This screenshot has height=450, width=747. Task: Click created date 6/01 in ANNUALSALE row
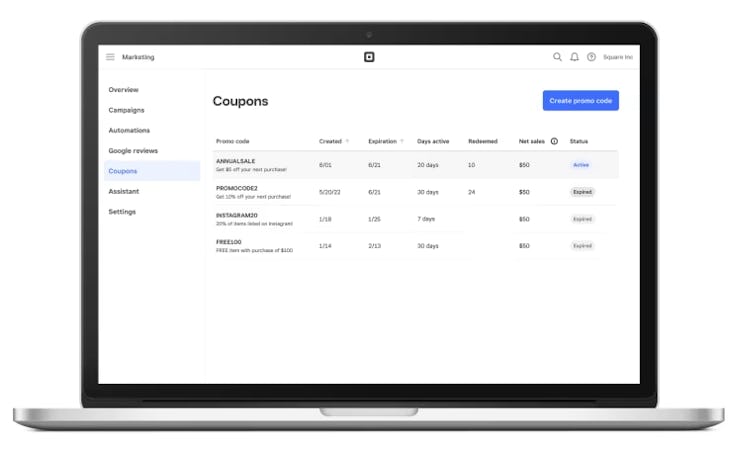[x=325, y=165]
